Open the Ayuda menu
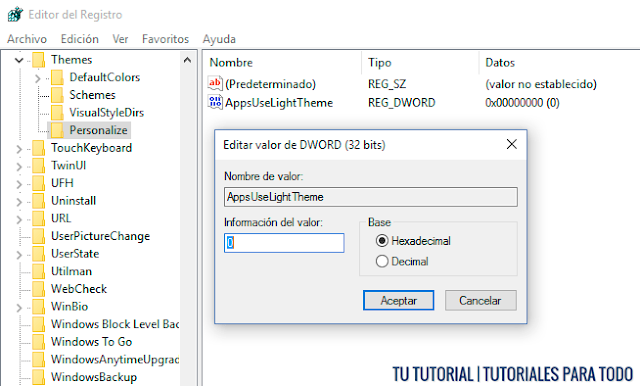 click(x=219, y=39)
